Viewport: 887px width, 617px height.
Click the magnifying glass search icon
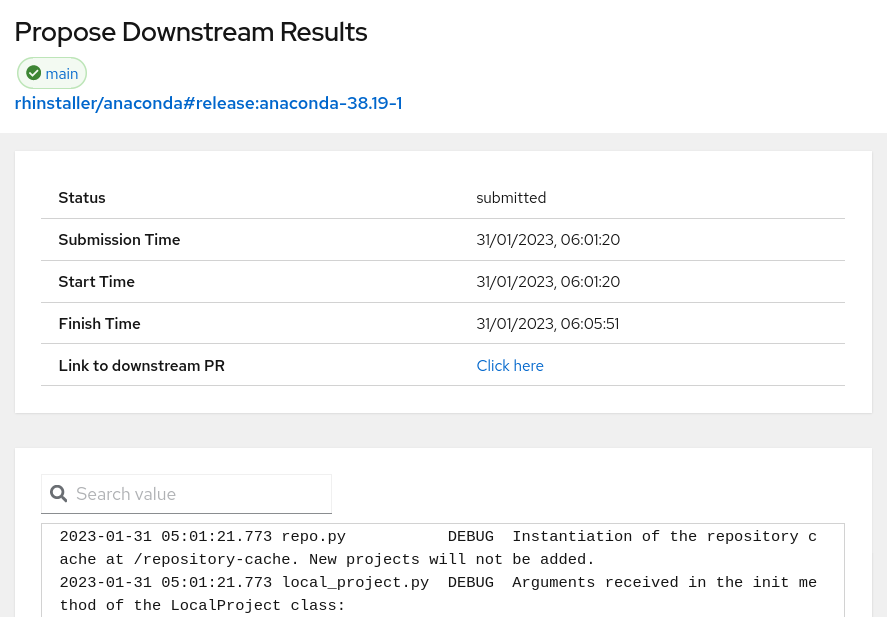coord(59,494)
